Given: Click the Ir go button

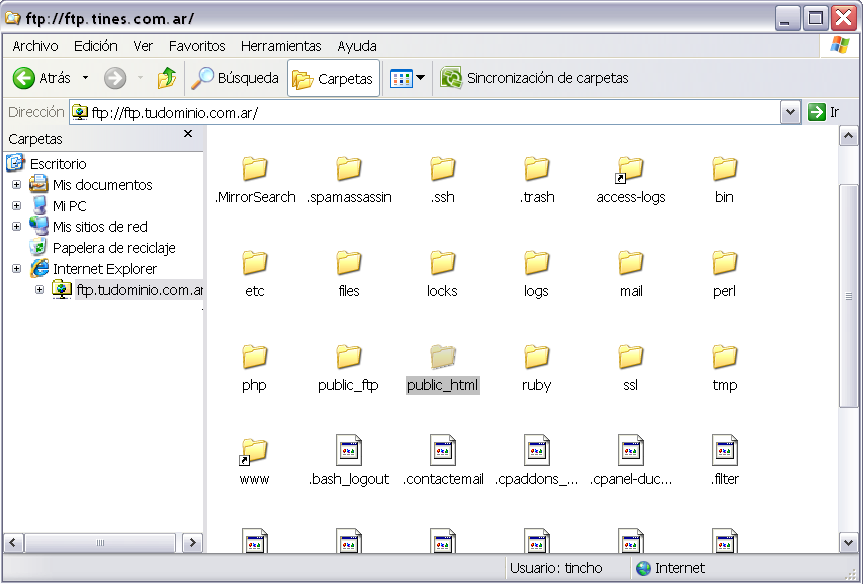Looking at the screenshot, I should (824, 112).
